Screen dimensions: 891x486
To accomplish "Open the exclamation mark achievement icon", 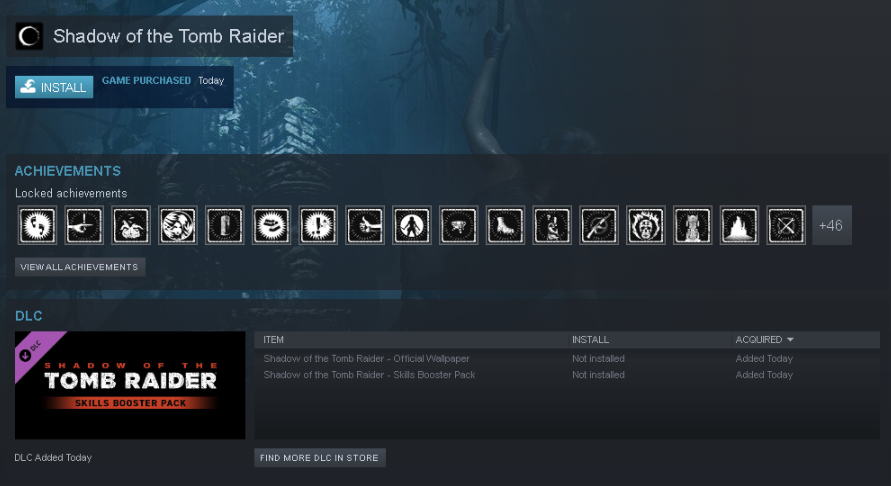I will click(318, 225).
